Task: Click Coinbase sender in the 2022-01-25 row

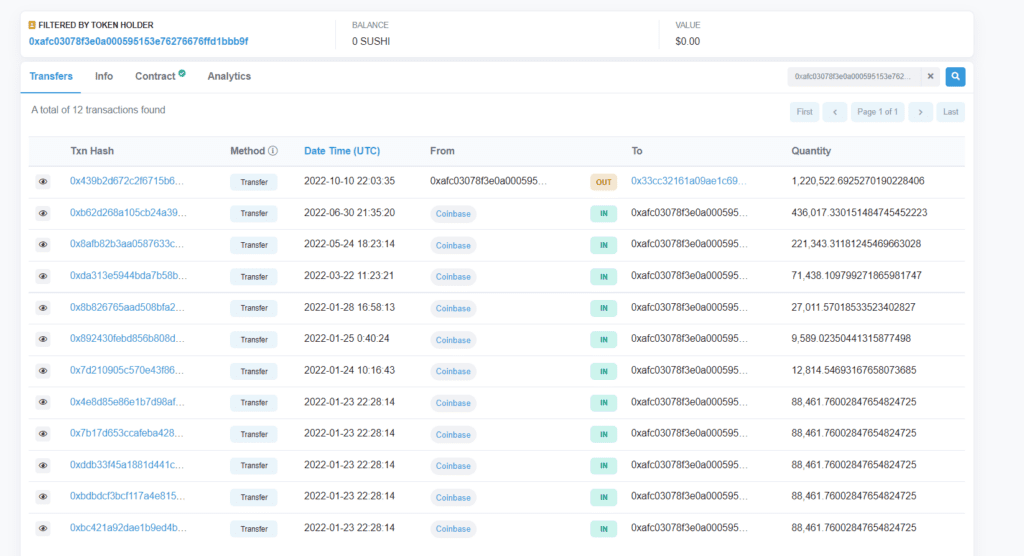Action: pyautogui.click(x=453, y=340)
